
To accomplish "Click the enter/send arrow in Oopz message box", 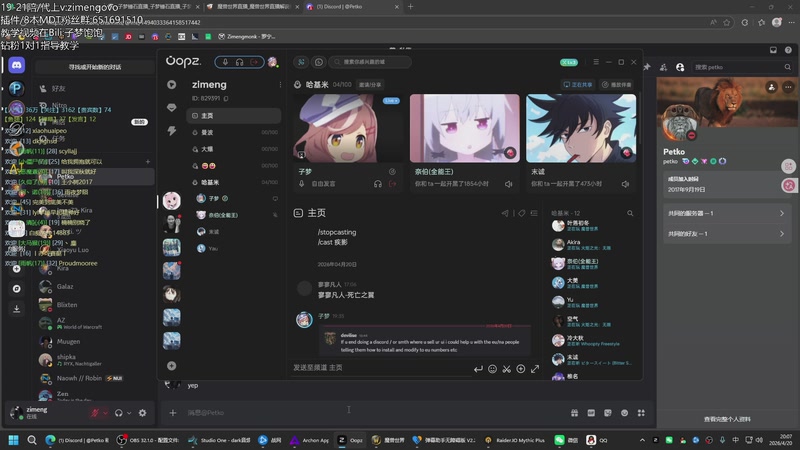I will pos(478,369).
